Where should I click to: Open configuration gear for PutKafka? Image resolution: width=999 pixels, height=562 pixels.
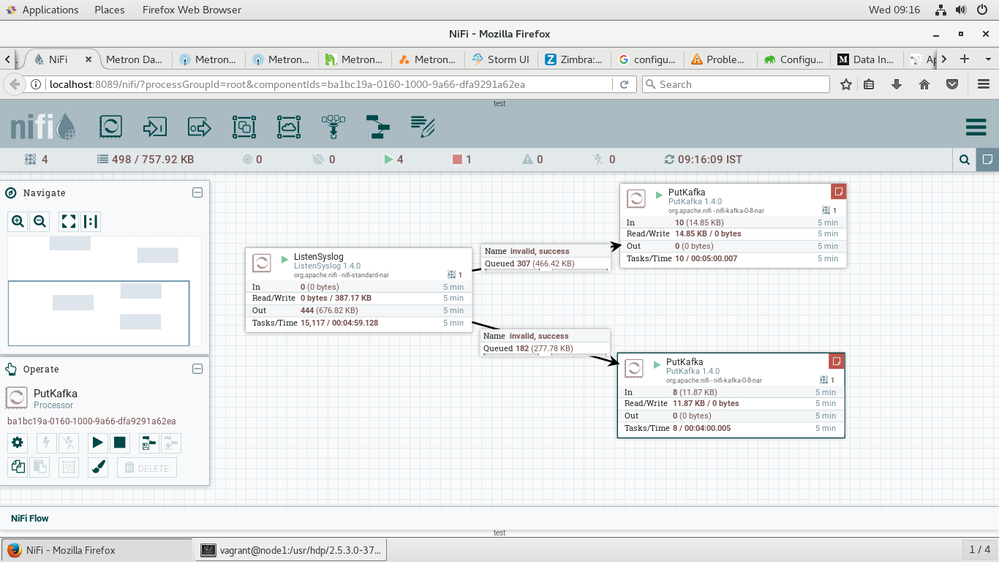[x=17, y=442]
